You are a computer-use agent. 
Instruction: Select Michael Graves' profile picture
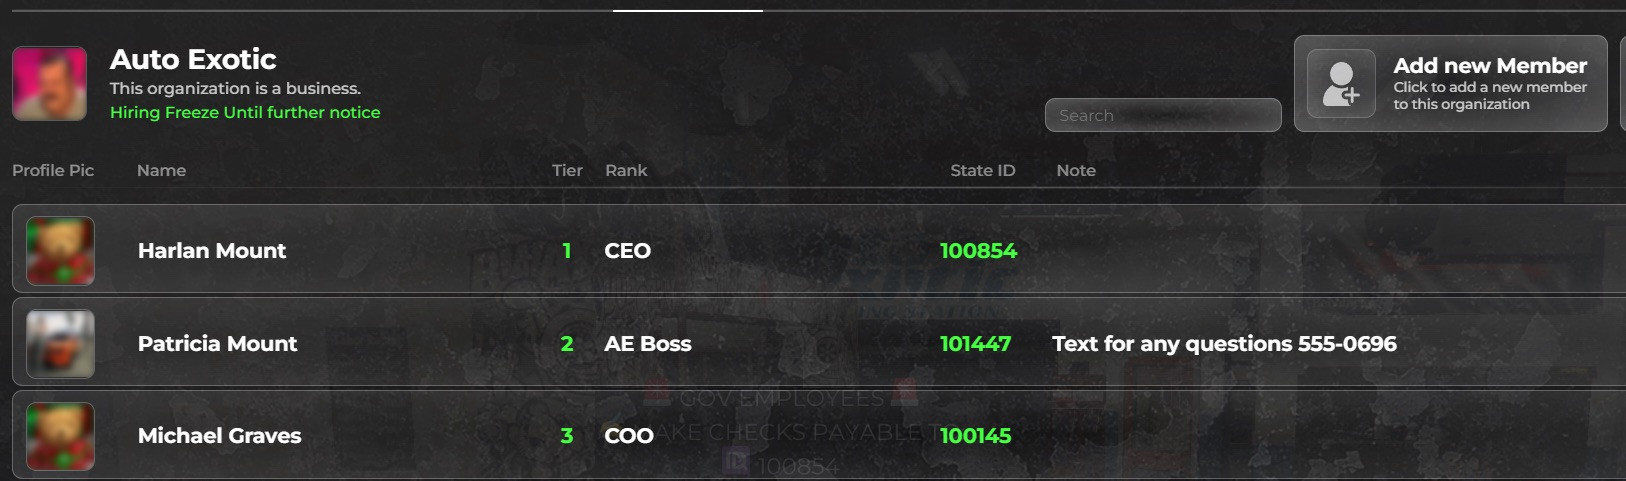pos(60,436)
